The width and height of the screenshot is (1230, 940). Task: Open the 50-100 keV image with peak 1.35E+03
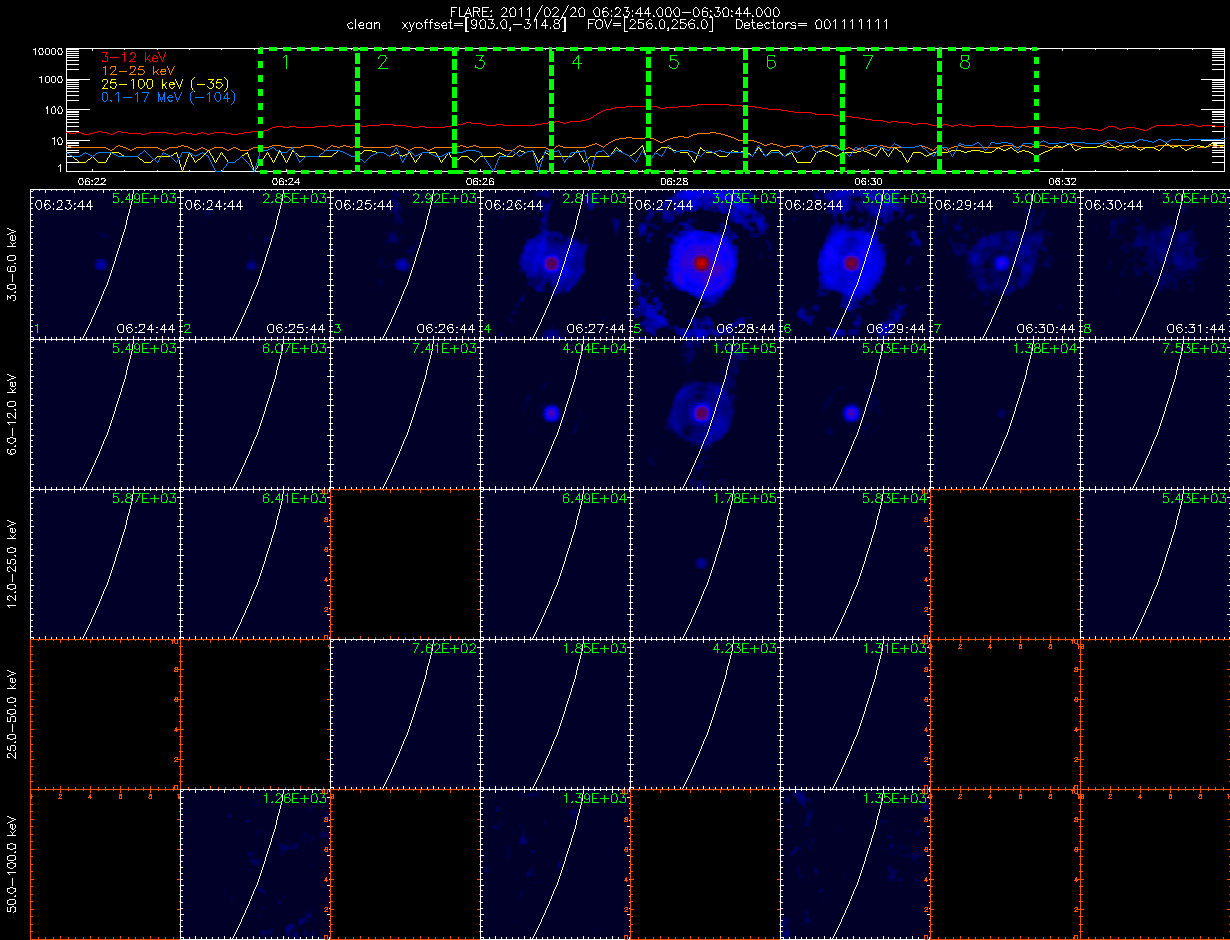855,863
